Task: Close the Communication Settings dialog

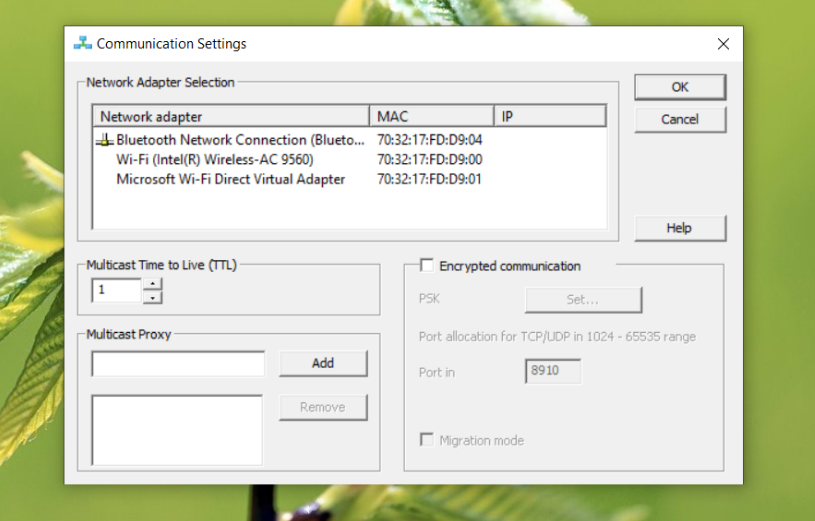Action: pos(723,44)
